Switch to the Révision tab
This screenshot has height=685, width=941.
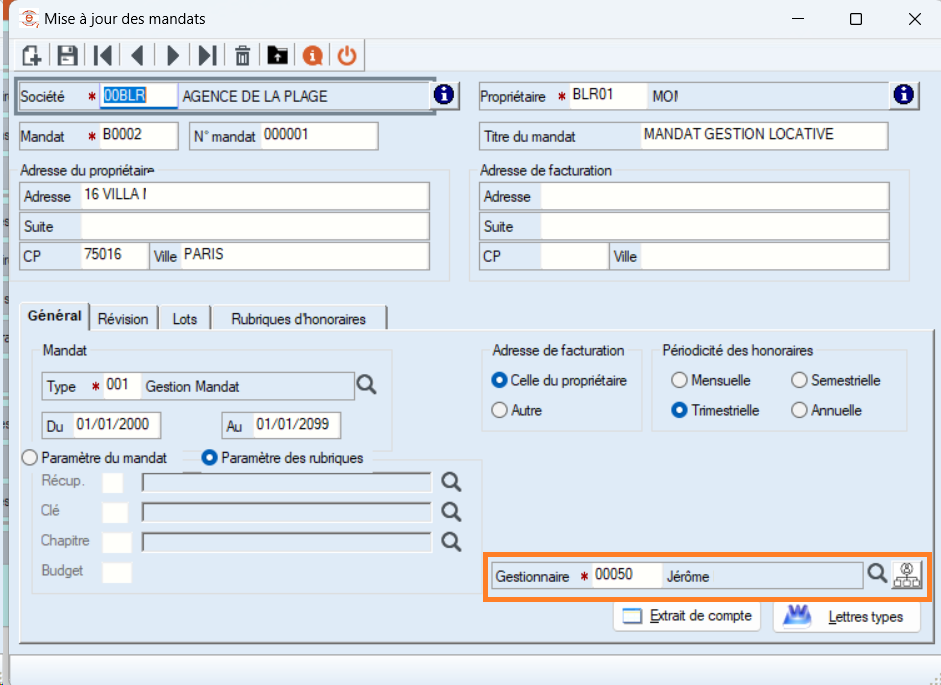[x=123, y=319]
